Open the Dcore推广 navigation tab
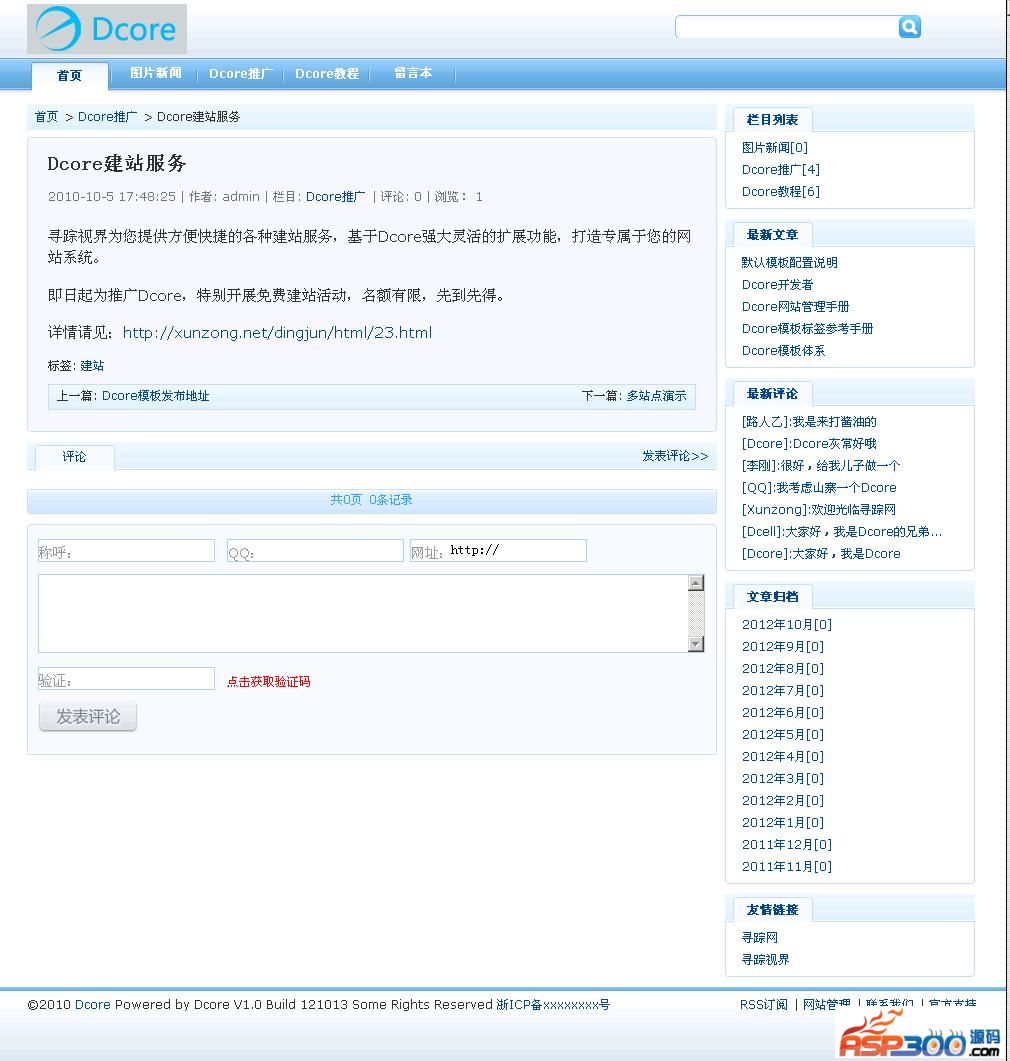 [240, 74]
